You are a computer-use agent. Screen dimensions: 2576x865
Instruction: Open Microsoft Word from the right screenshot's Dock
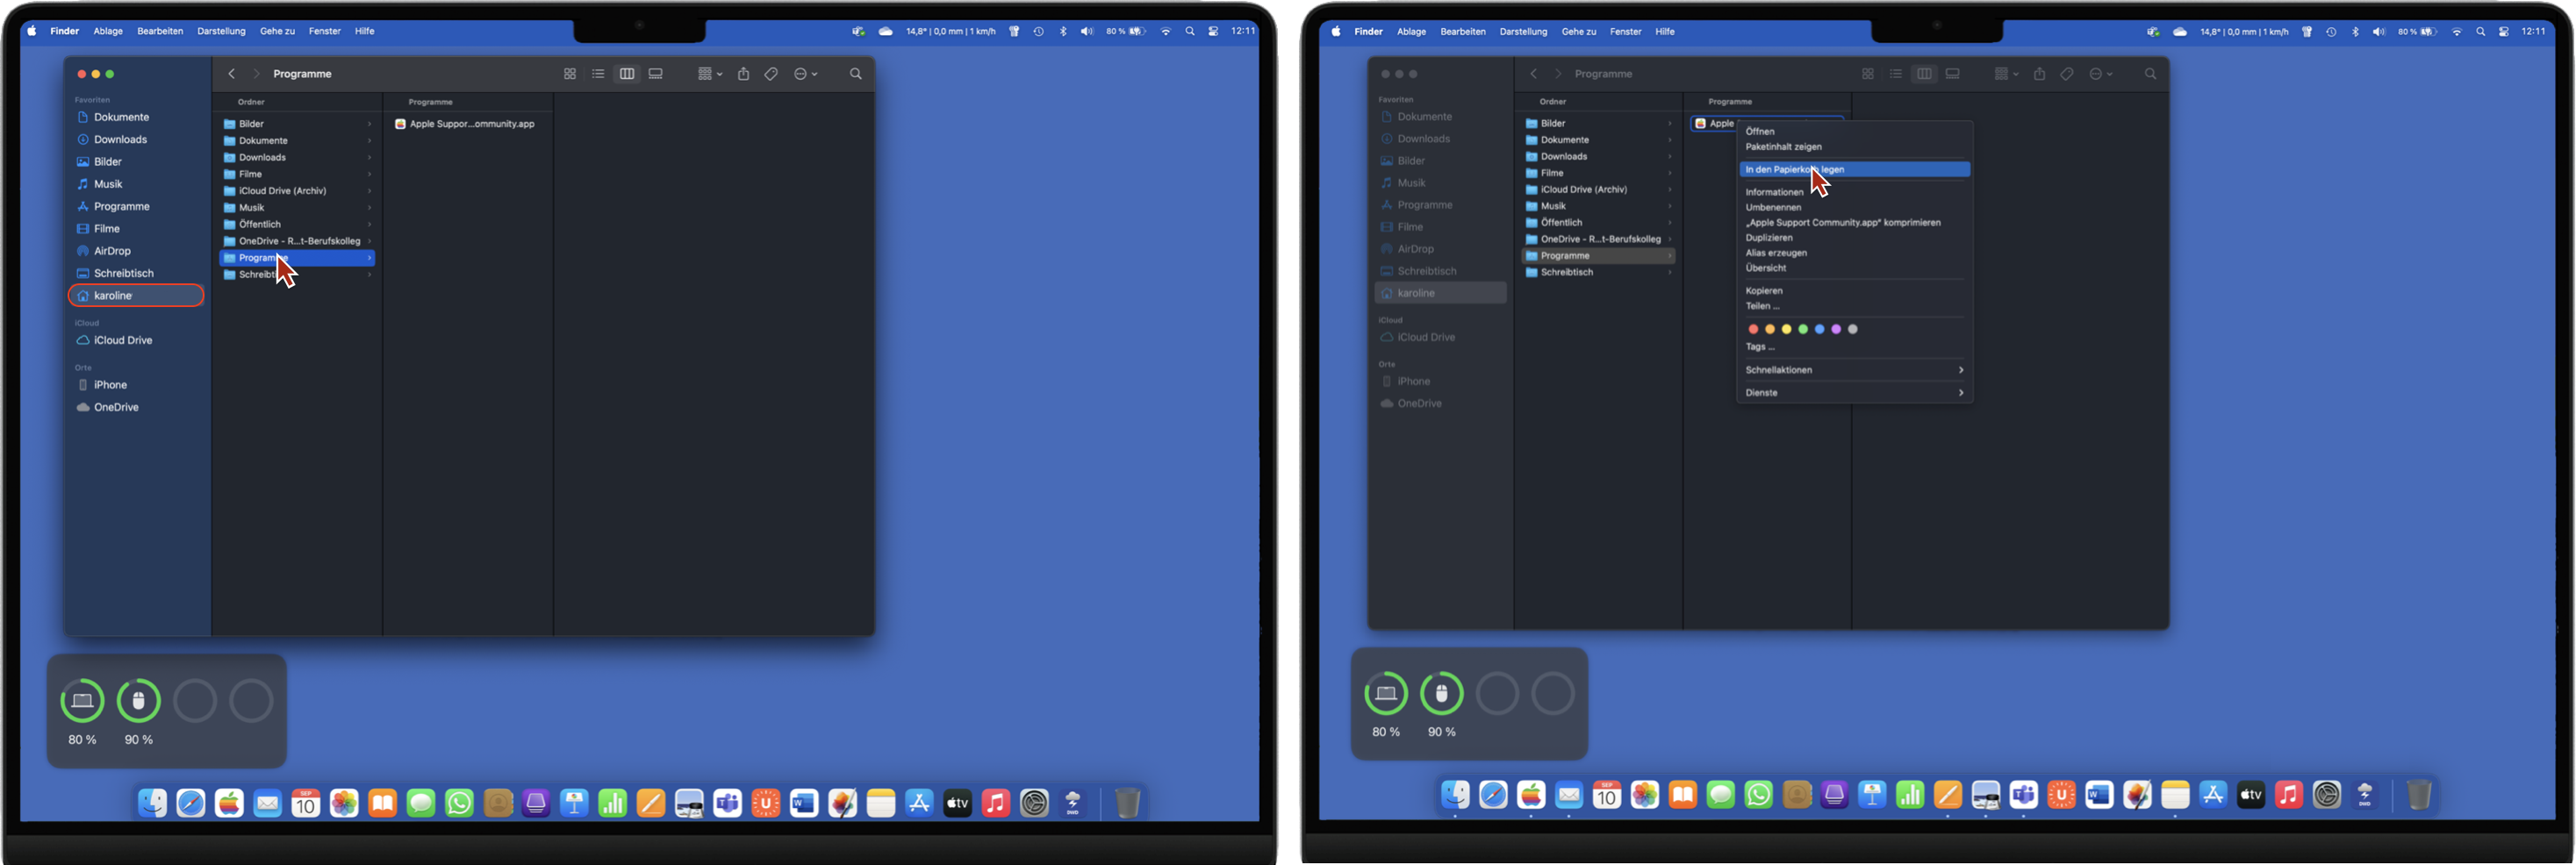point(2099,795)
